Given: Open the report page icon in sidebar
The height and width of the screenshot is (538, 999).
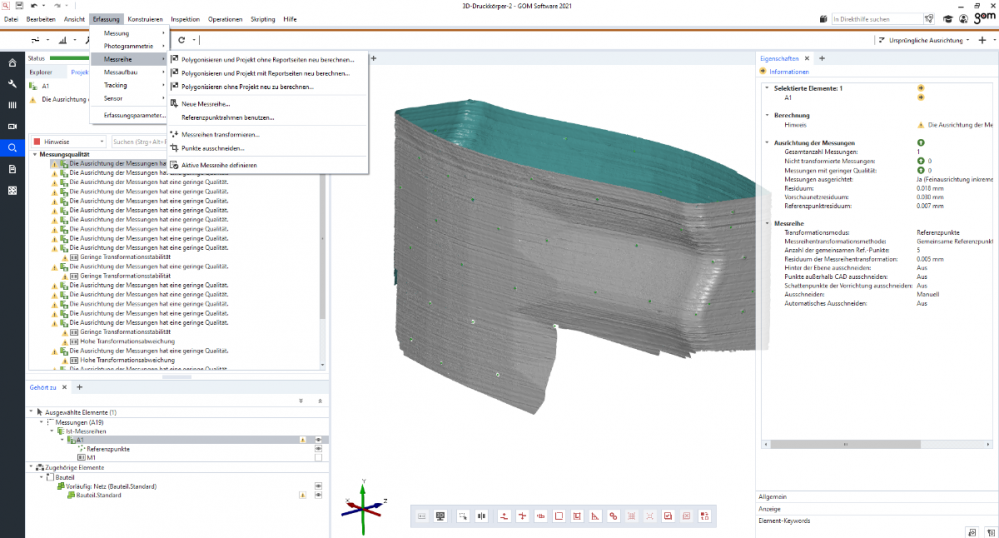Looking at the screenshot, I should [12, 169].
